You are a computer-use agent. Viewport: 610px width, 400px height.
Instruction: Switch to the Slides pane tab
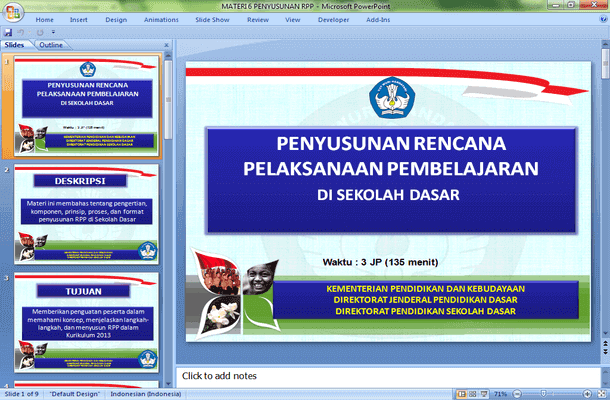point(14,45)
